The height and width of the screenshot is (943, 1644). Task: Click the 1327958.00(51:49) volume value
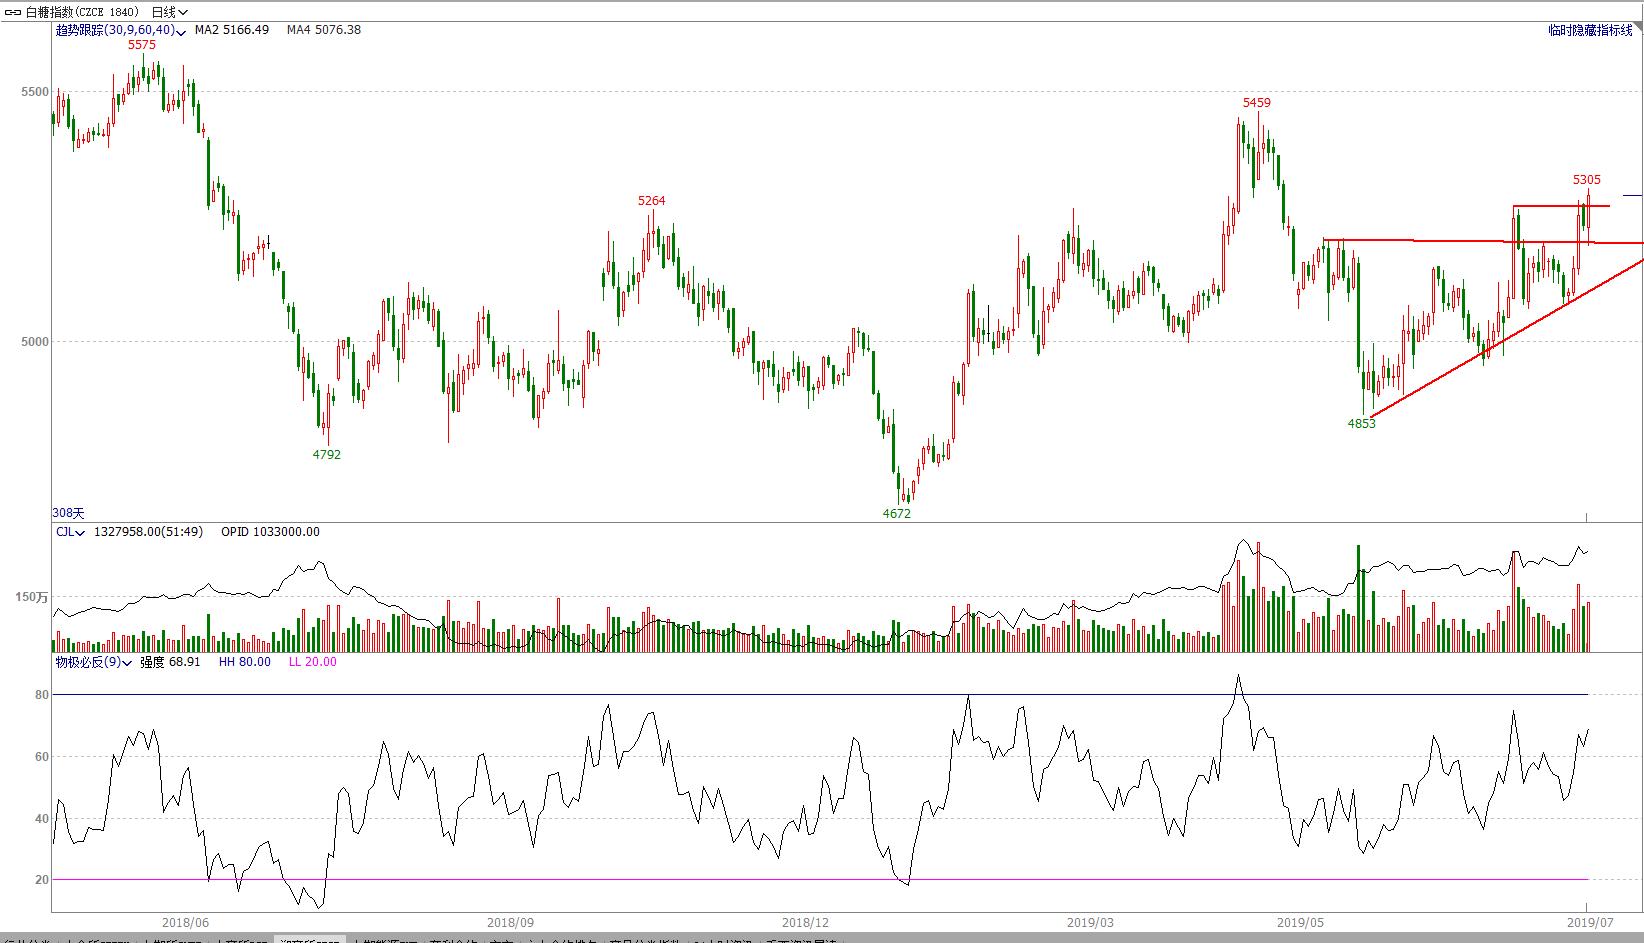(148, 532)
